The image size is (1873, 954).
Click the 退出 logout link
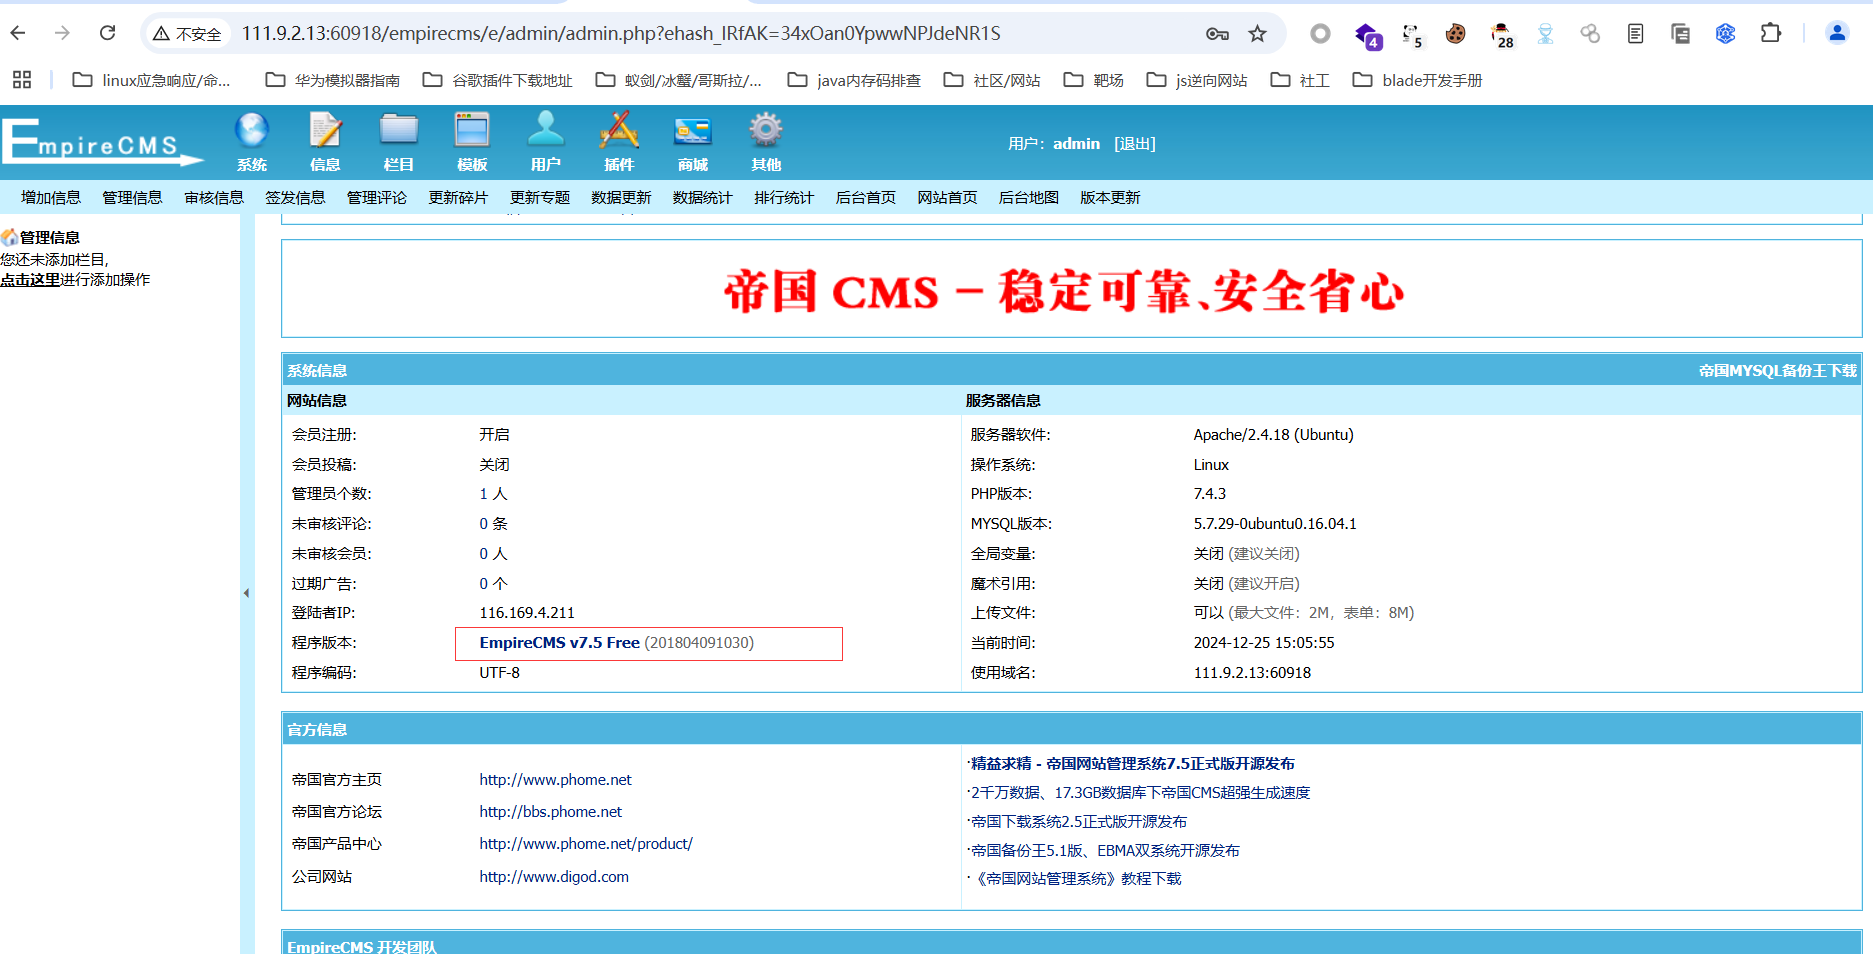(1135, 144)
